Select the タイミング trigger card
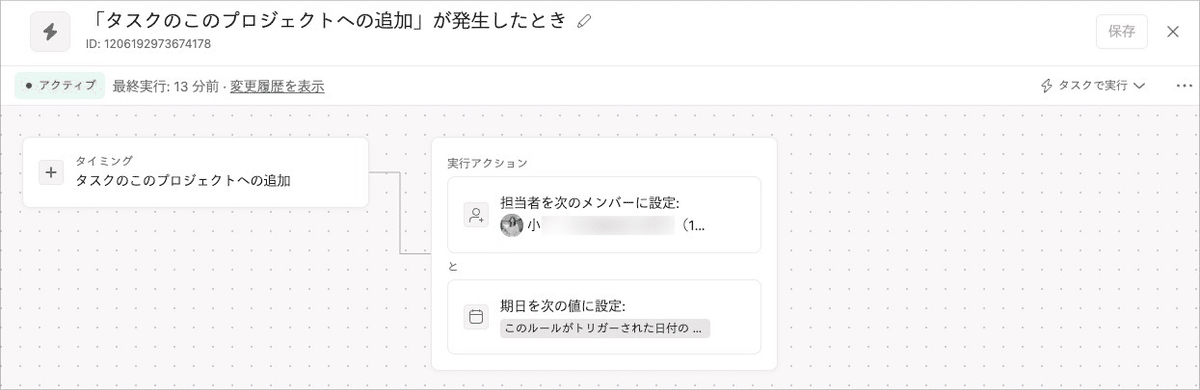 point(195,172)
